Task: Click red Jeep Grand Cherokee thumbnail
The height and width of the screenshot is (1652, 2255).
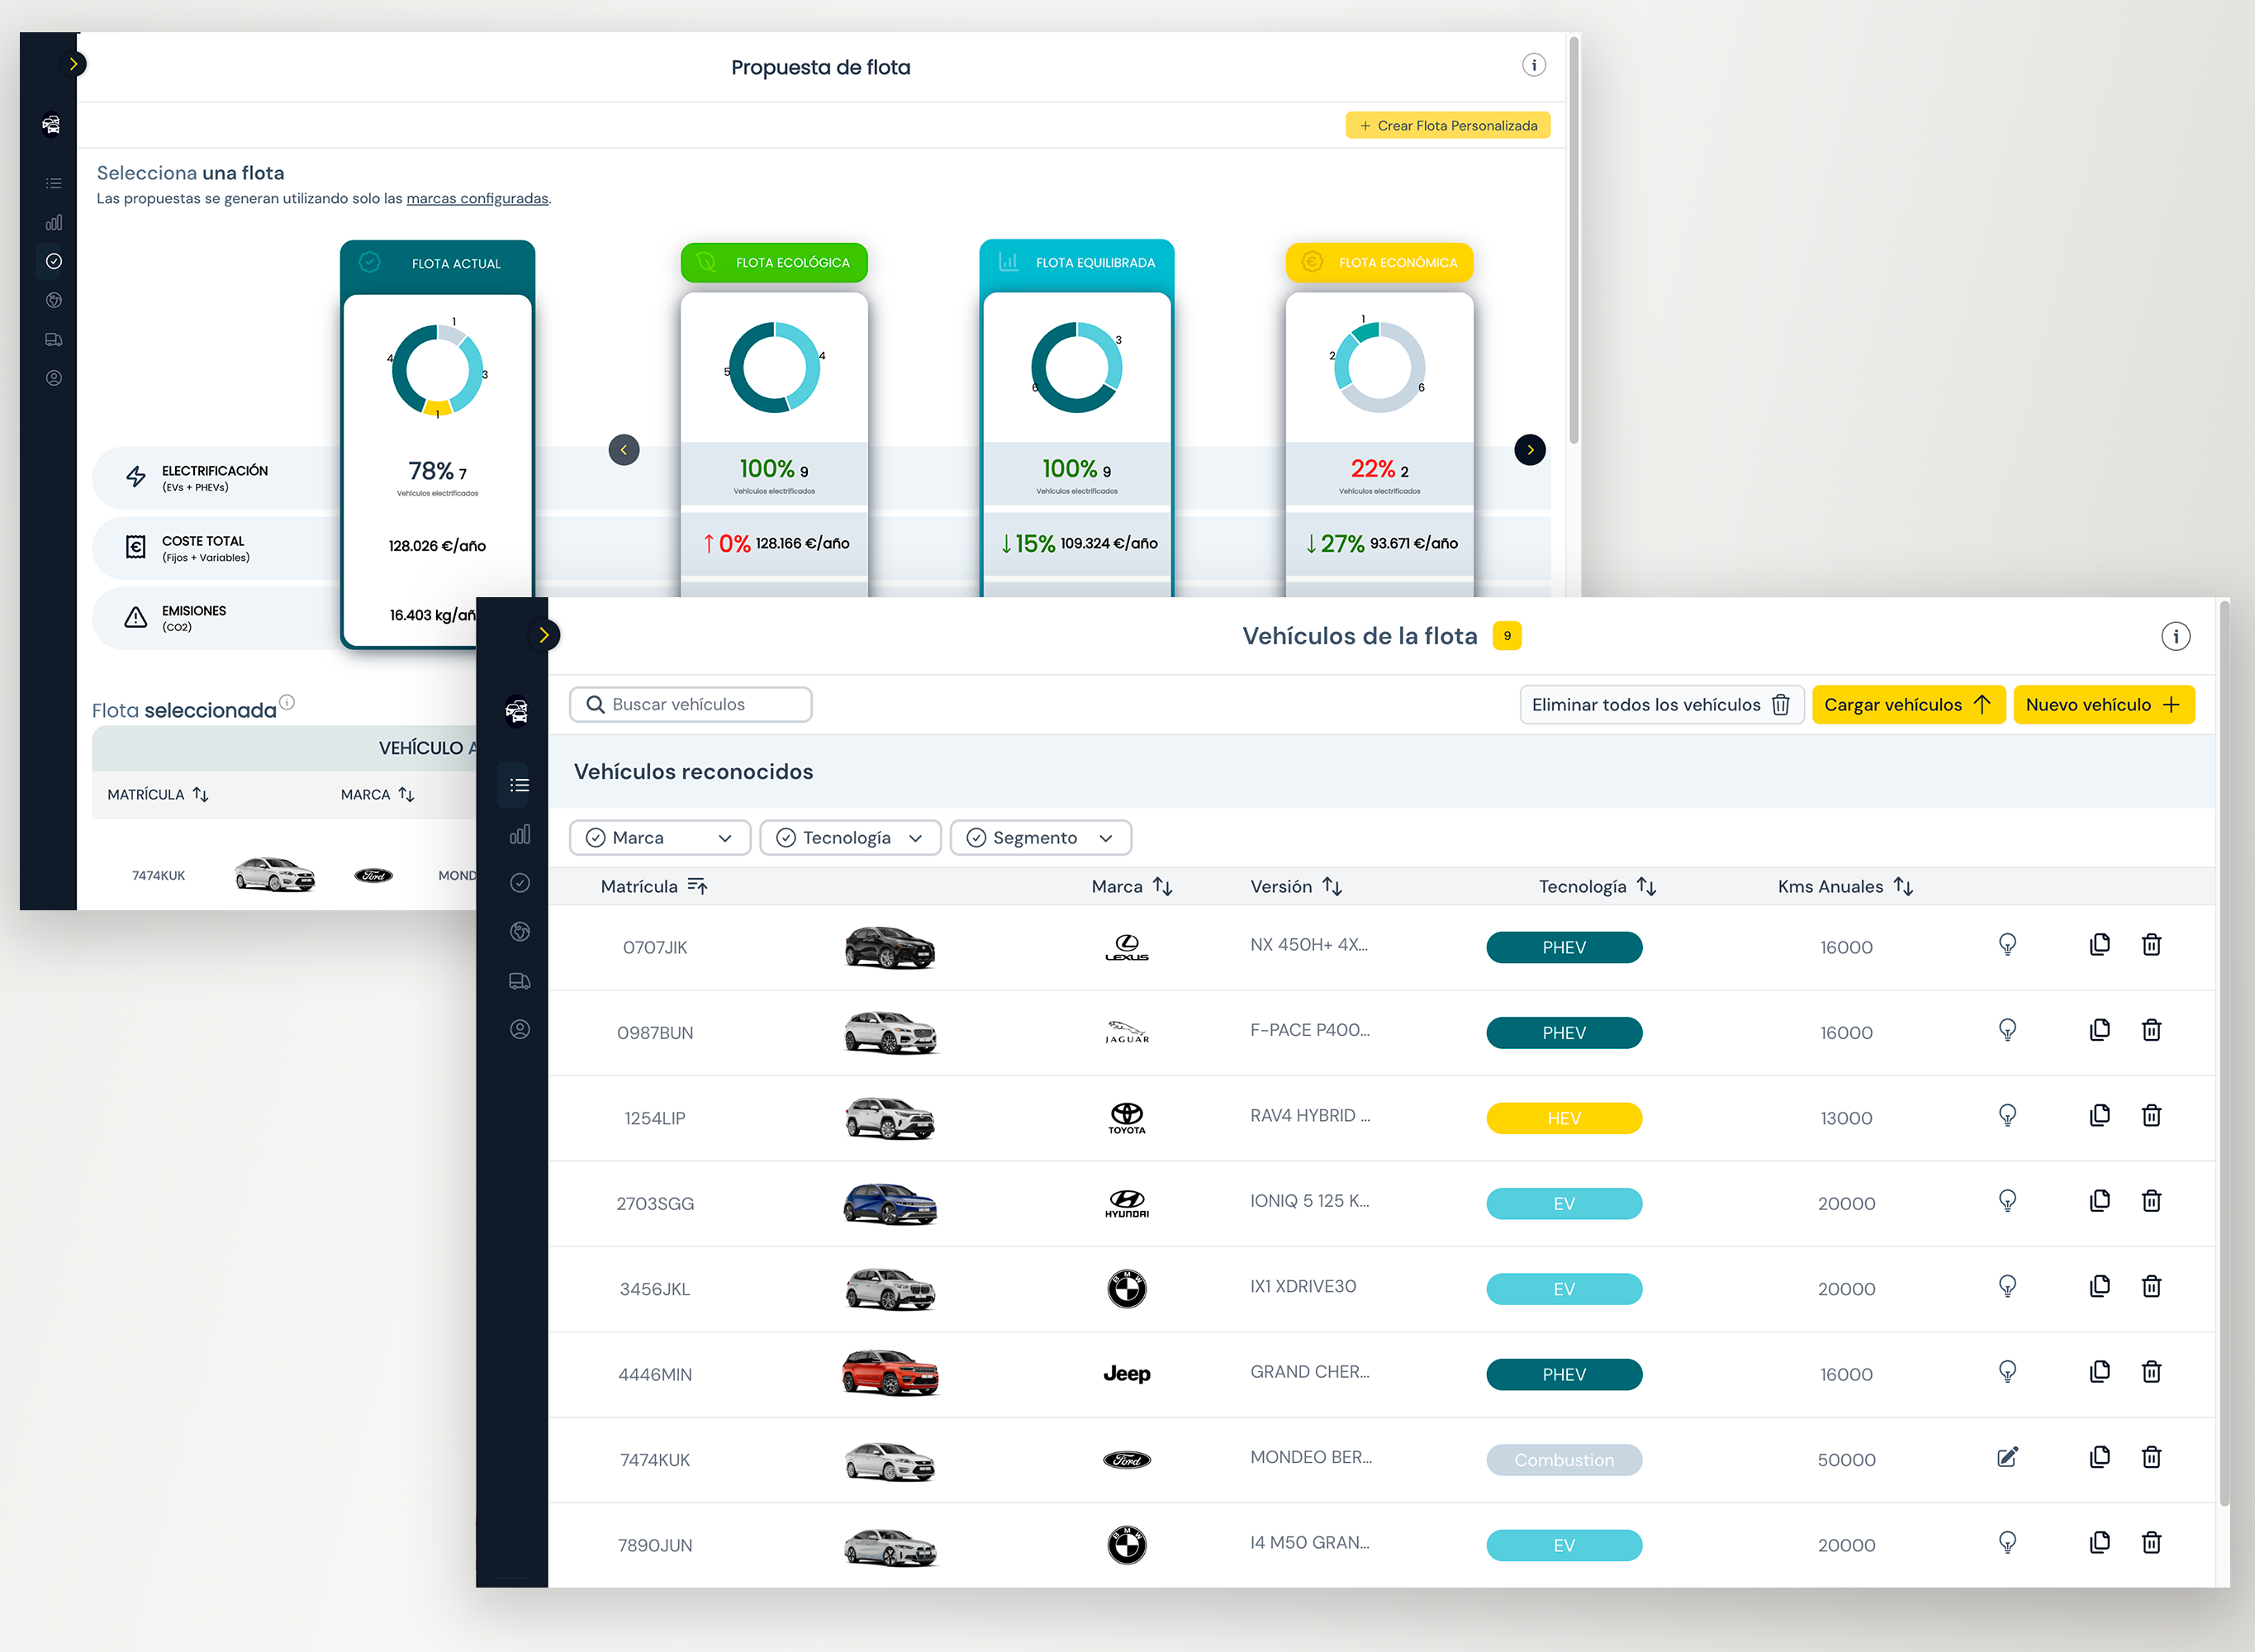Action: 889,1373
